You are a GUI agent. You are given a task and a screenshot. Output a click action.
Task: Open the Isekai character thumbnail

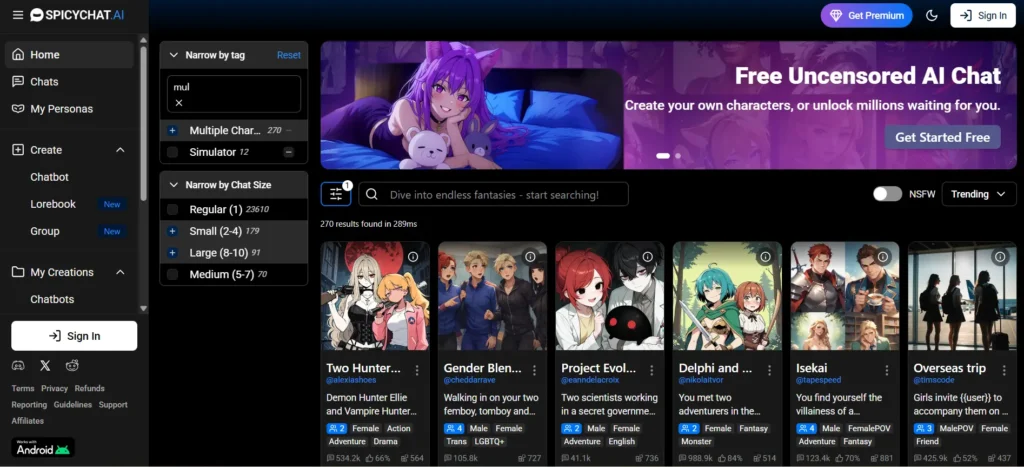[844, 296]
